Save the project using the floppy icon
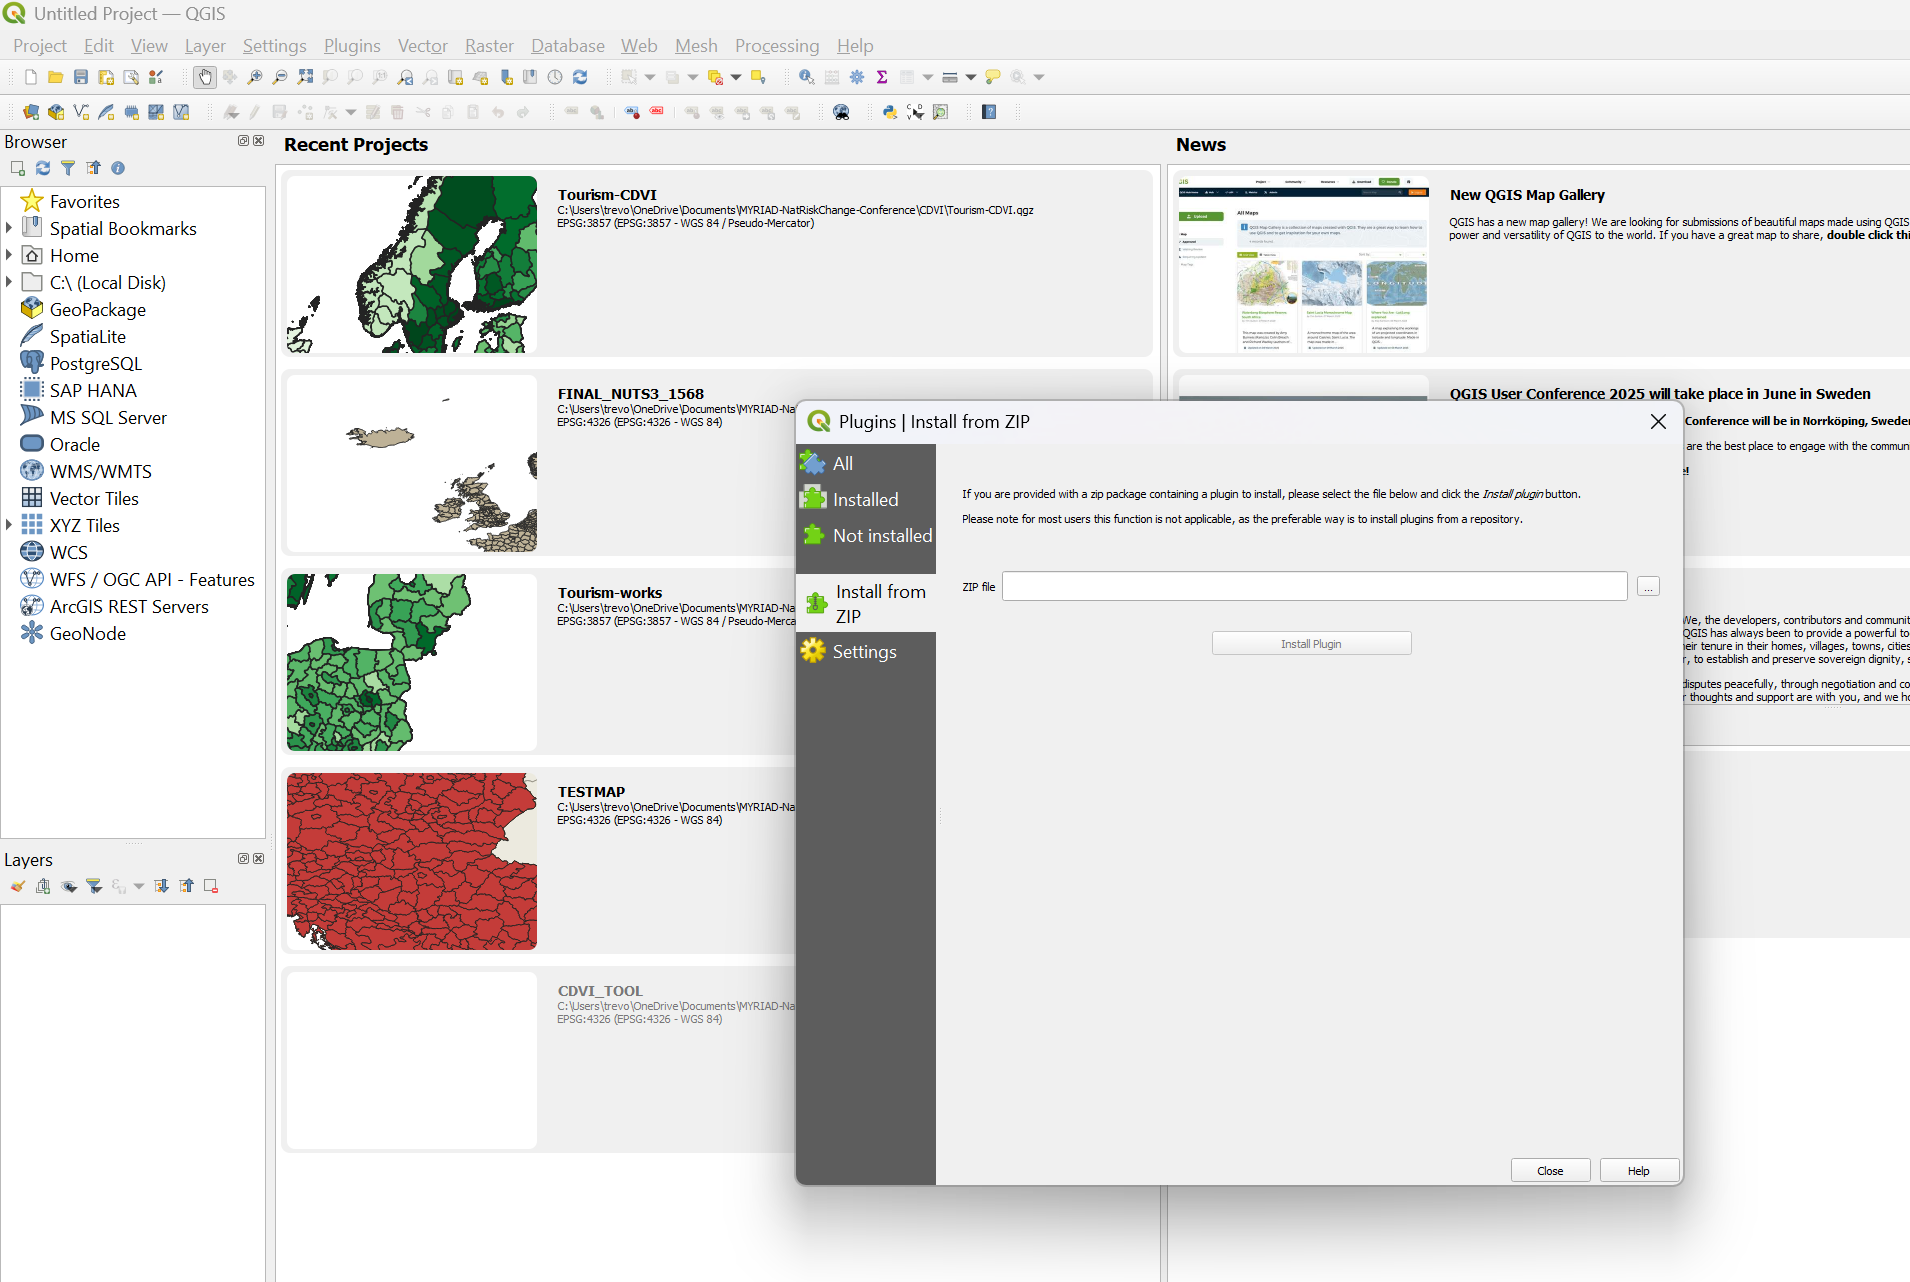Image resolution: width=1910 pixels, height=1282 pixels. pos(81,77)
